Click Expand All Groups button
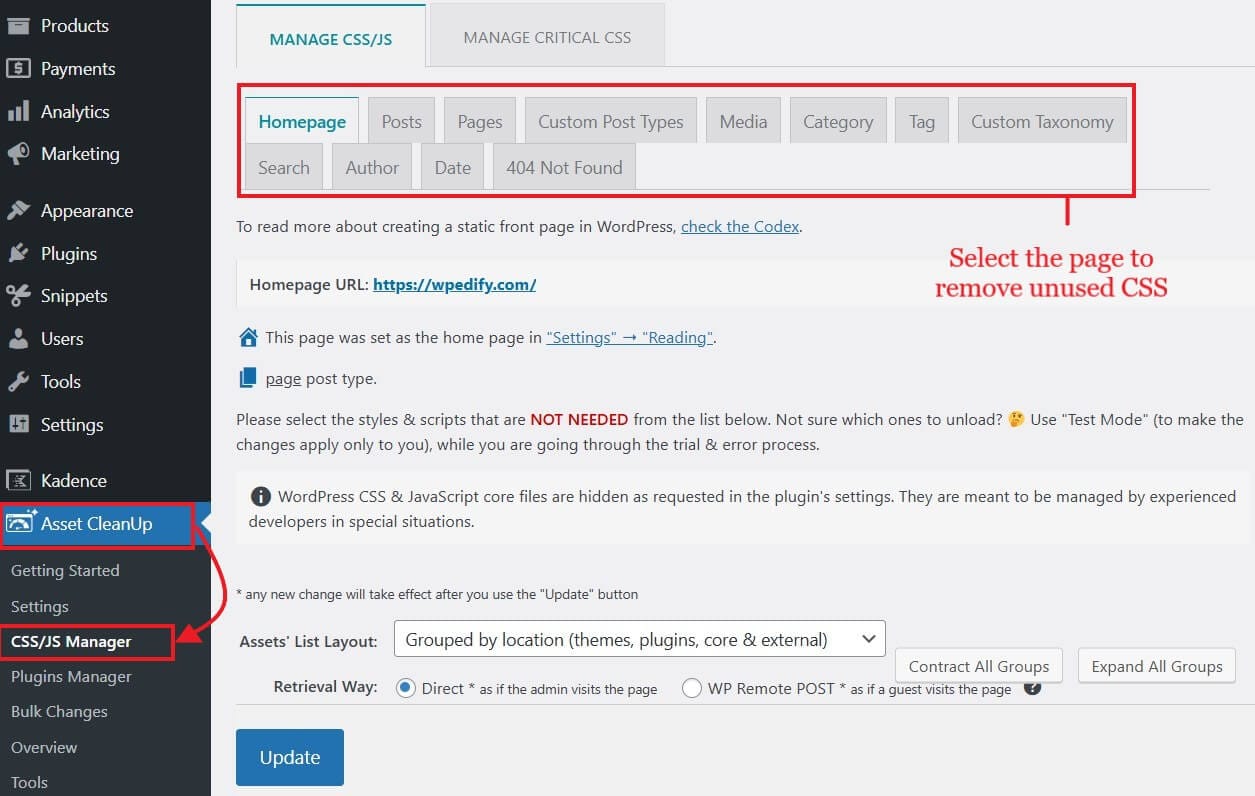1255x796 pixels. point(1157,666)
